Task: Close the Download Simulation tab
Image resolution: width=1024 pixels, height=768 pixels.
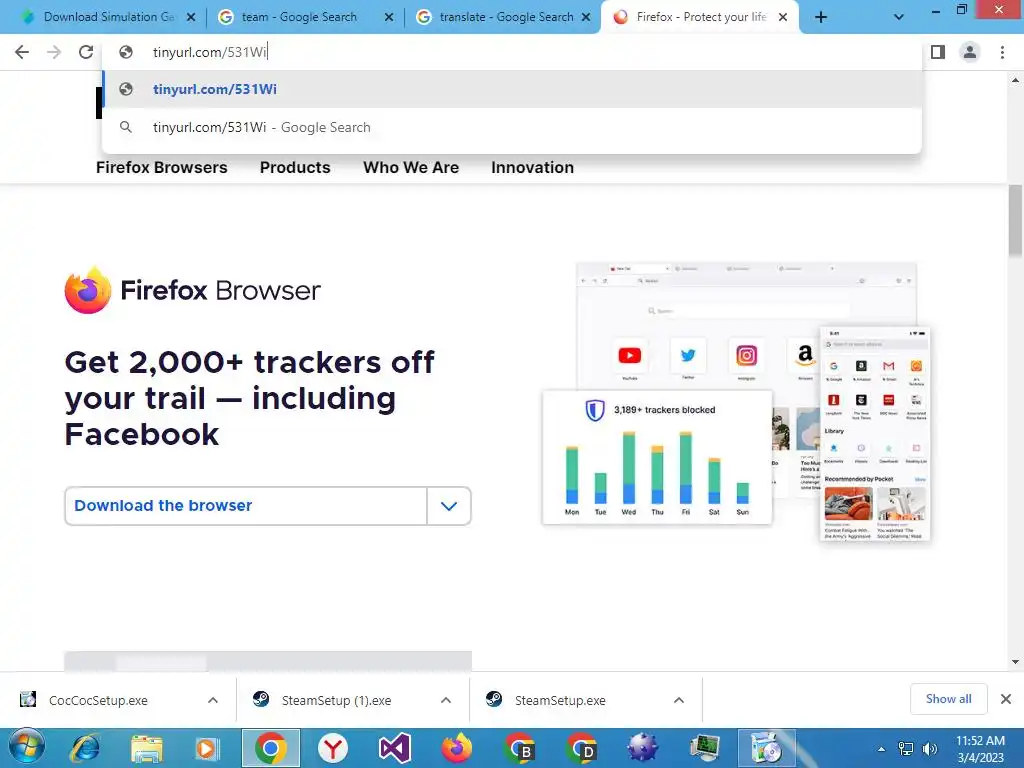Action: (191, 18)
